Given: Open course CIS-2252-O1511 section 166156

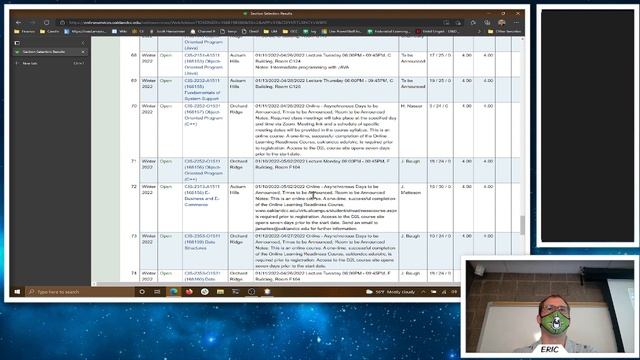Looking at the screenshot, I should (x=202, y=170).
